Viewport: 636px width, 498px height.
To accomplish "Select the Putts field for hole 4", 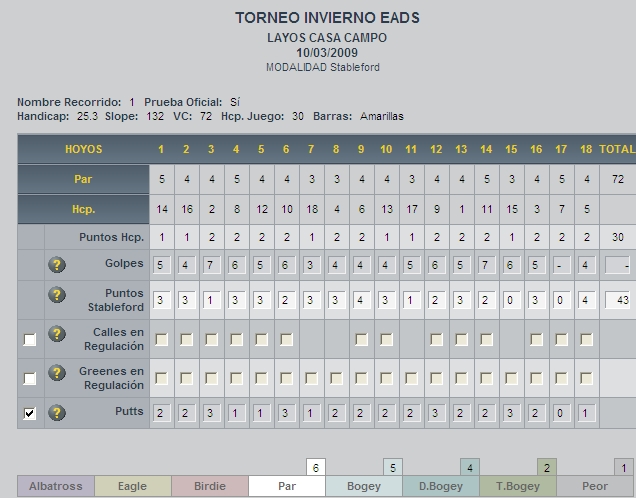I will pos(237,413).
